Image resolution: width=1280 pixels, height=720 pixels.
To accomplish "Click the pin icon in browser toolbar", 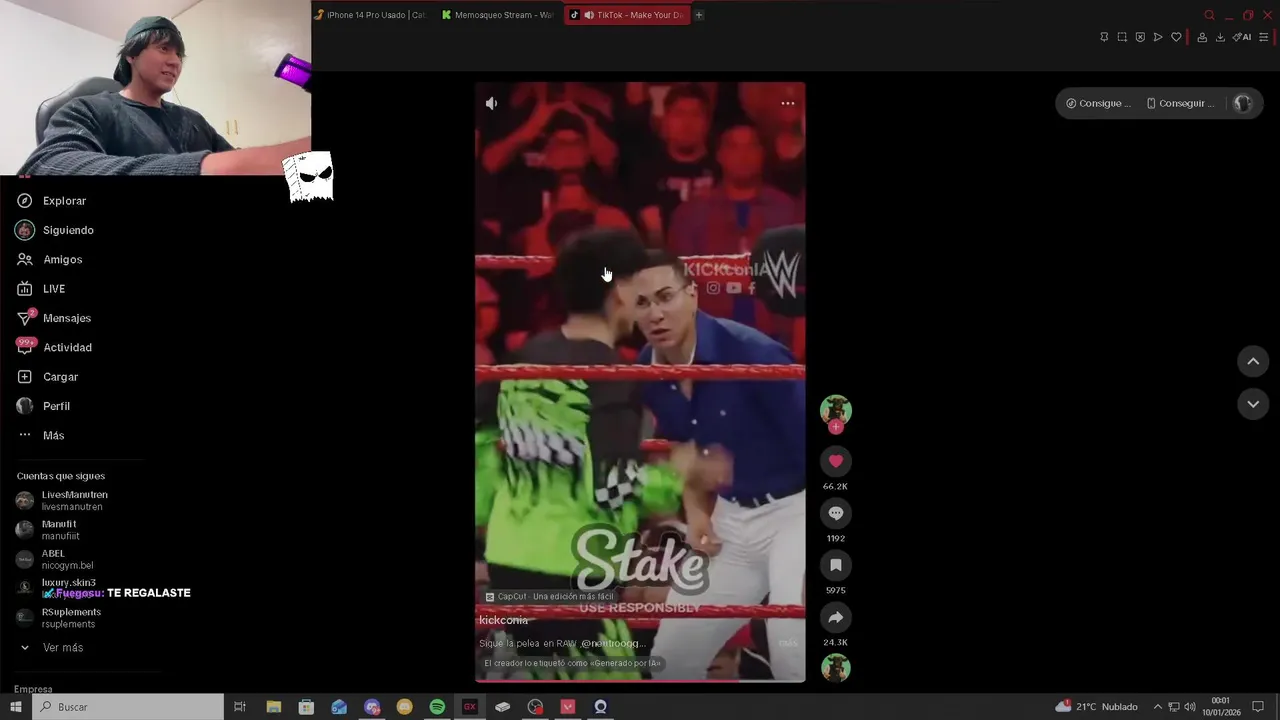I will point(1104,37).
